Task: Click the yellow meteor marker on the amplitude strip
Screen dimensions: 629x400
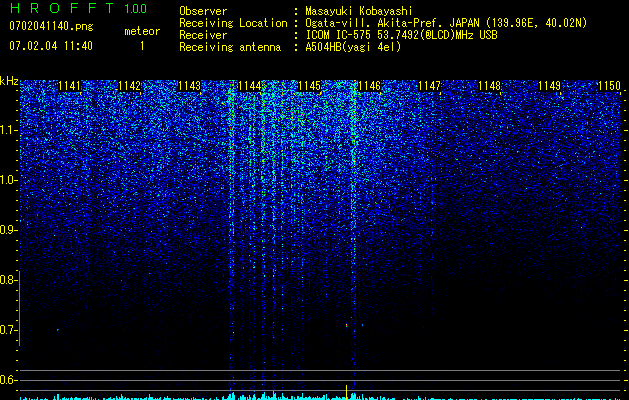Action: tap(346, 392)
